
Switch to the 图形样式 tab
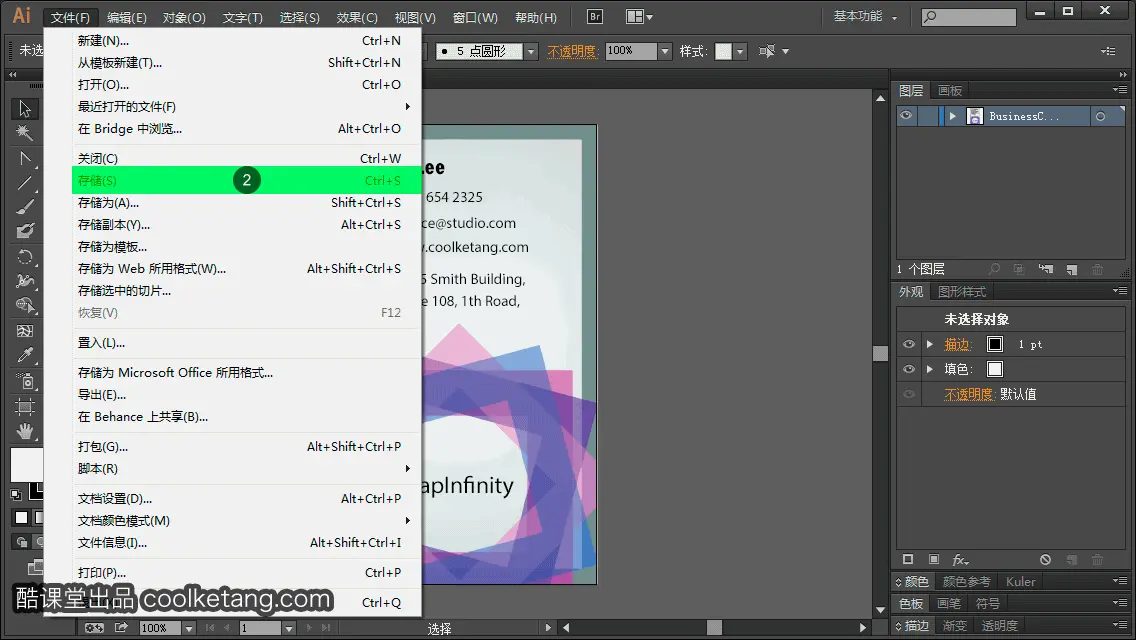pyautogui.click(x=961, y=291)
